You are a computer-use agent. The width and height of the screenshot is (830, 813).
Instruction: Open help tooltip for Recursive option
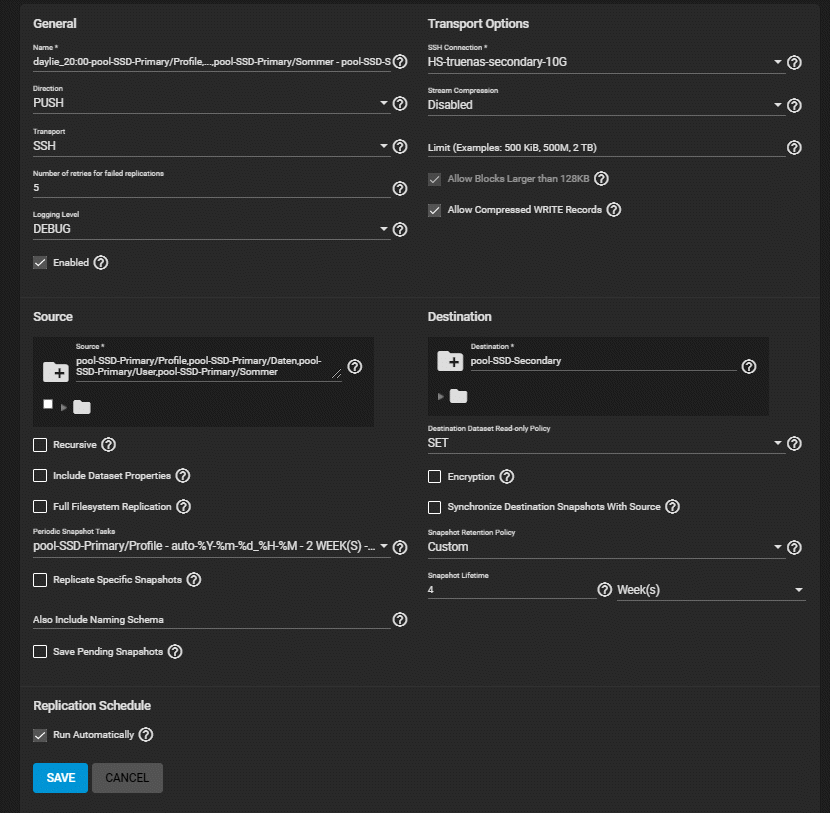click(x=109, y=445)
